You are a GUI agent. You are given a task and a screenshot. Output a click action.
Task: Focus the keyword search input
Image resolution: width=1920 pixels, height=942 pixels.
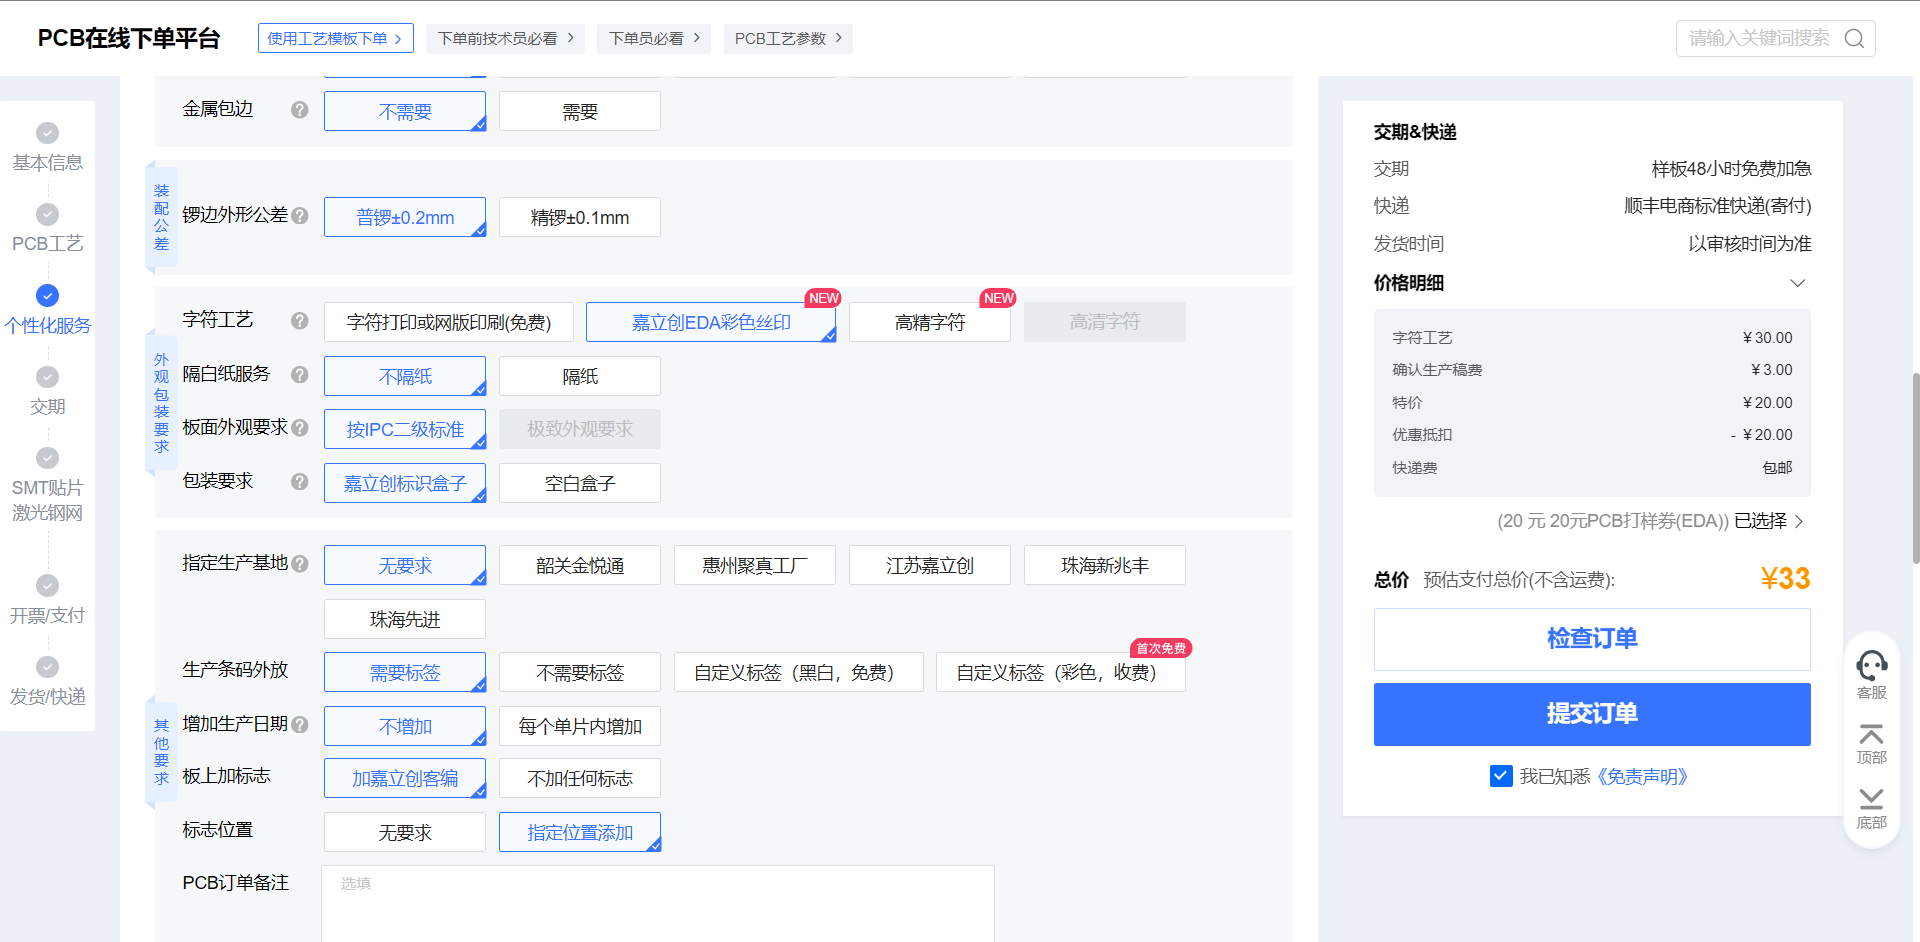pos(1760,38)
